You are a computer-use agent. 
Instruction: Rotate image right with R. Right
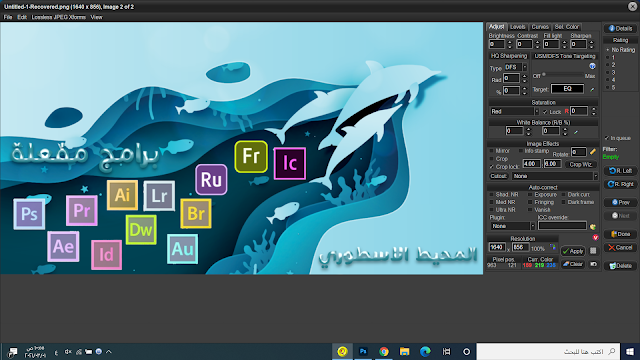pos(620,184)
